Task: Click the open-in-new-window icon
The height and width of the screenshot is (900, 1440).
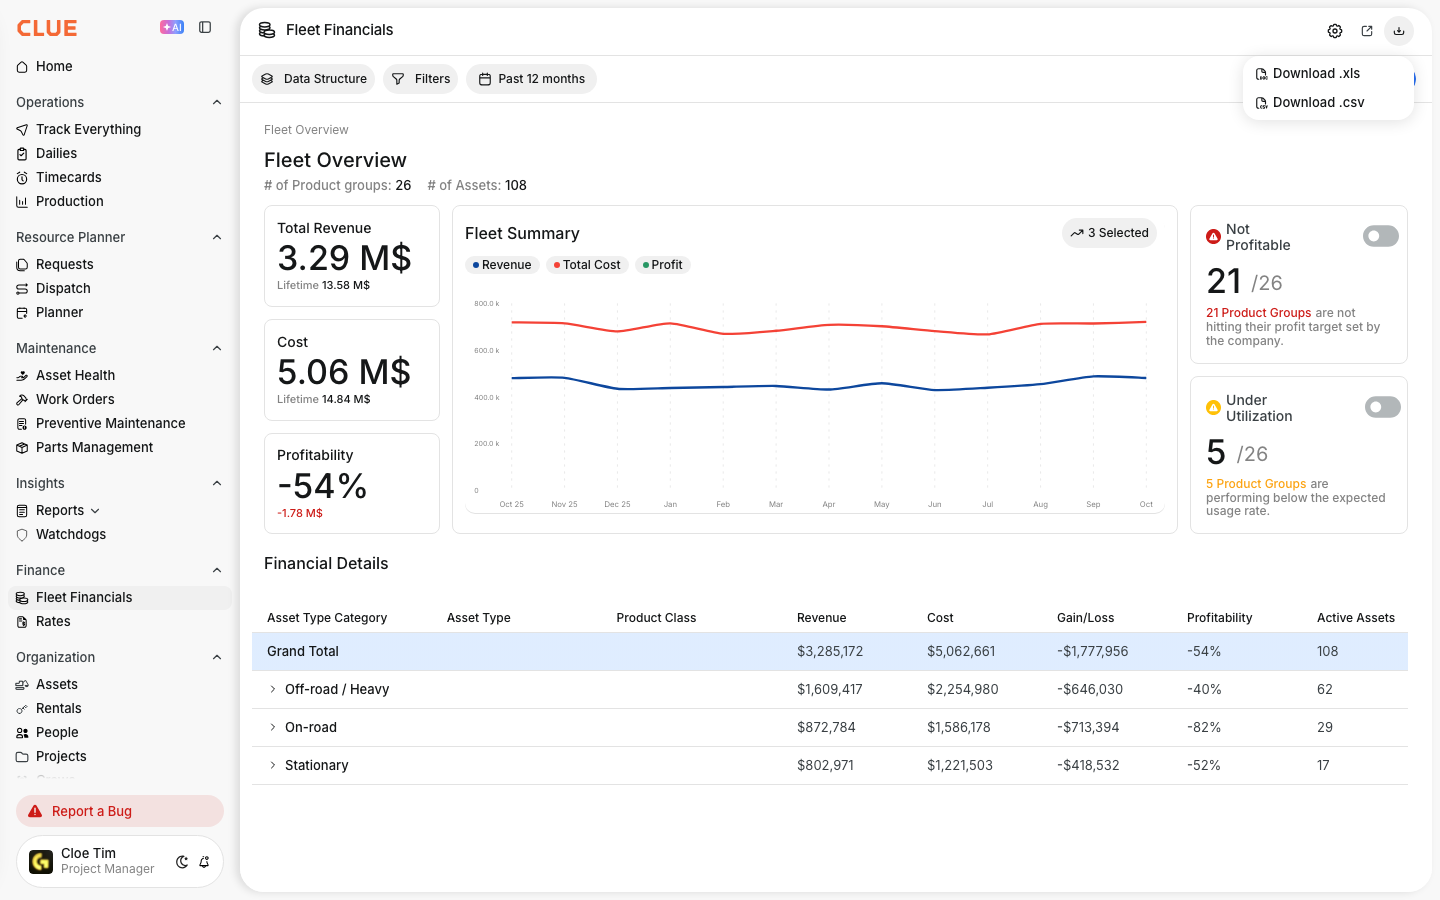Action: 1367,31
